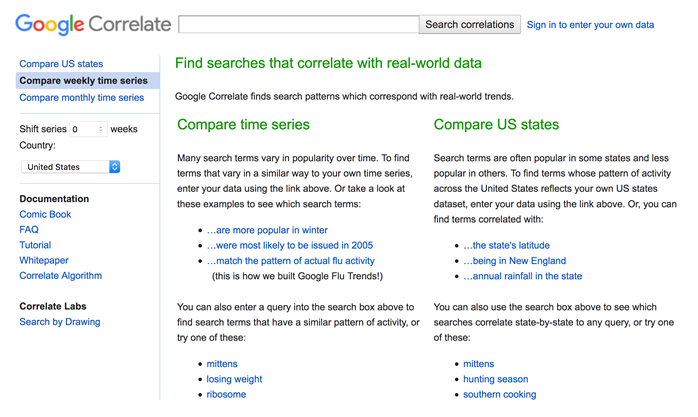The width and height of the screenshot is (698, 417).
Task: Click the Search correlations button
Action: click(470, 24)
